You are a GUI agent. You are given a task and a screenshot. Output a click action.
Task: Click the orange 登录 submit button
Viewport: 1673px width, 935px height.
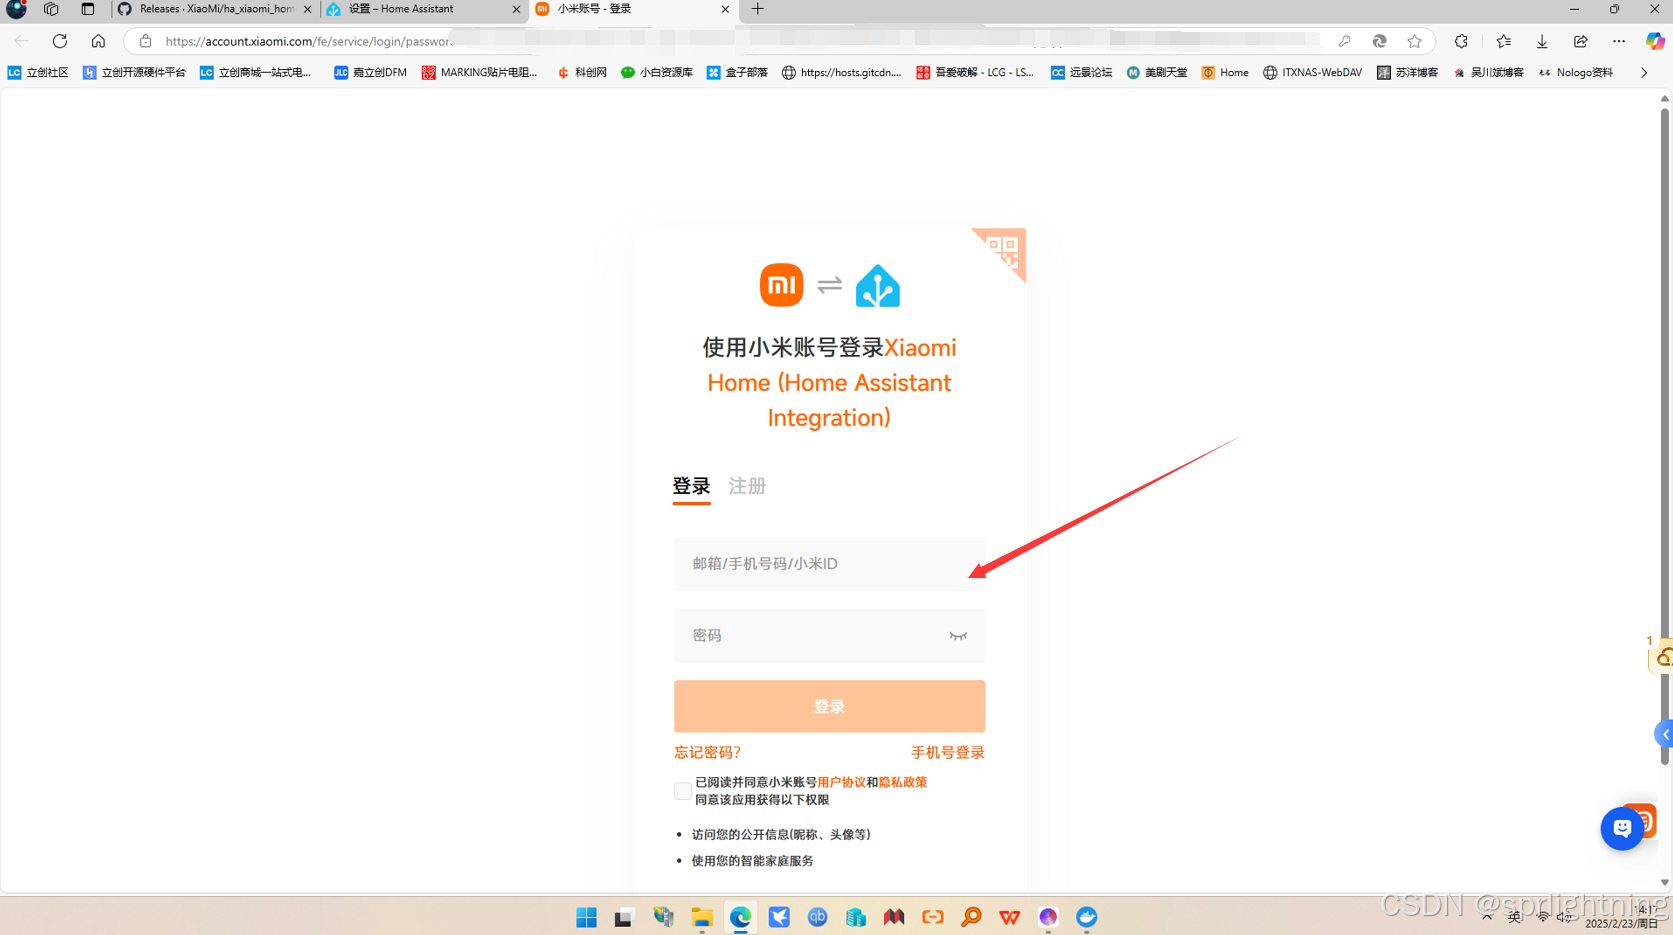coord(829,707)
